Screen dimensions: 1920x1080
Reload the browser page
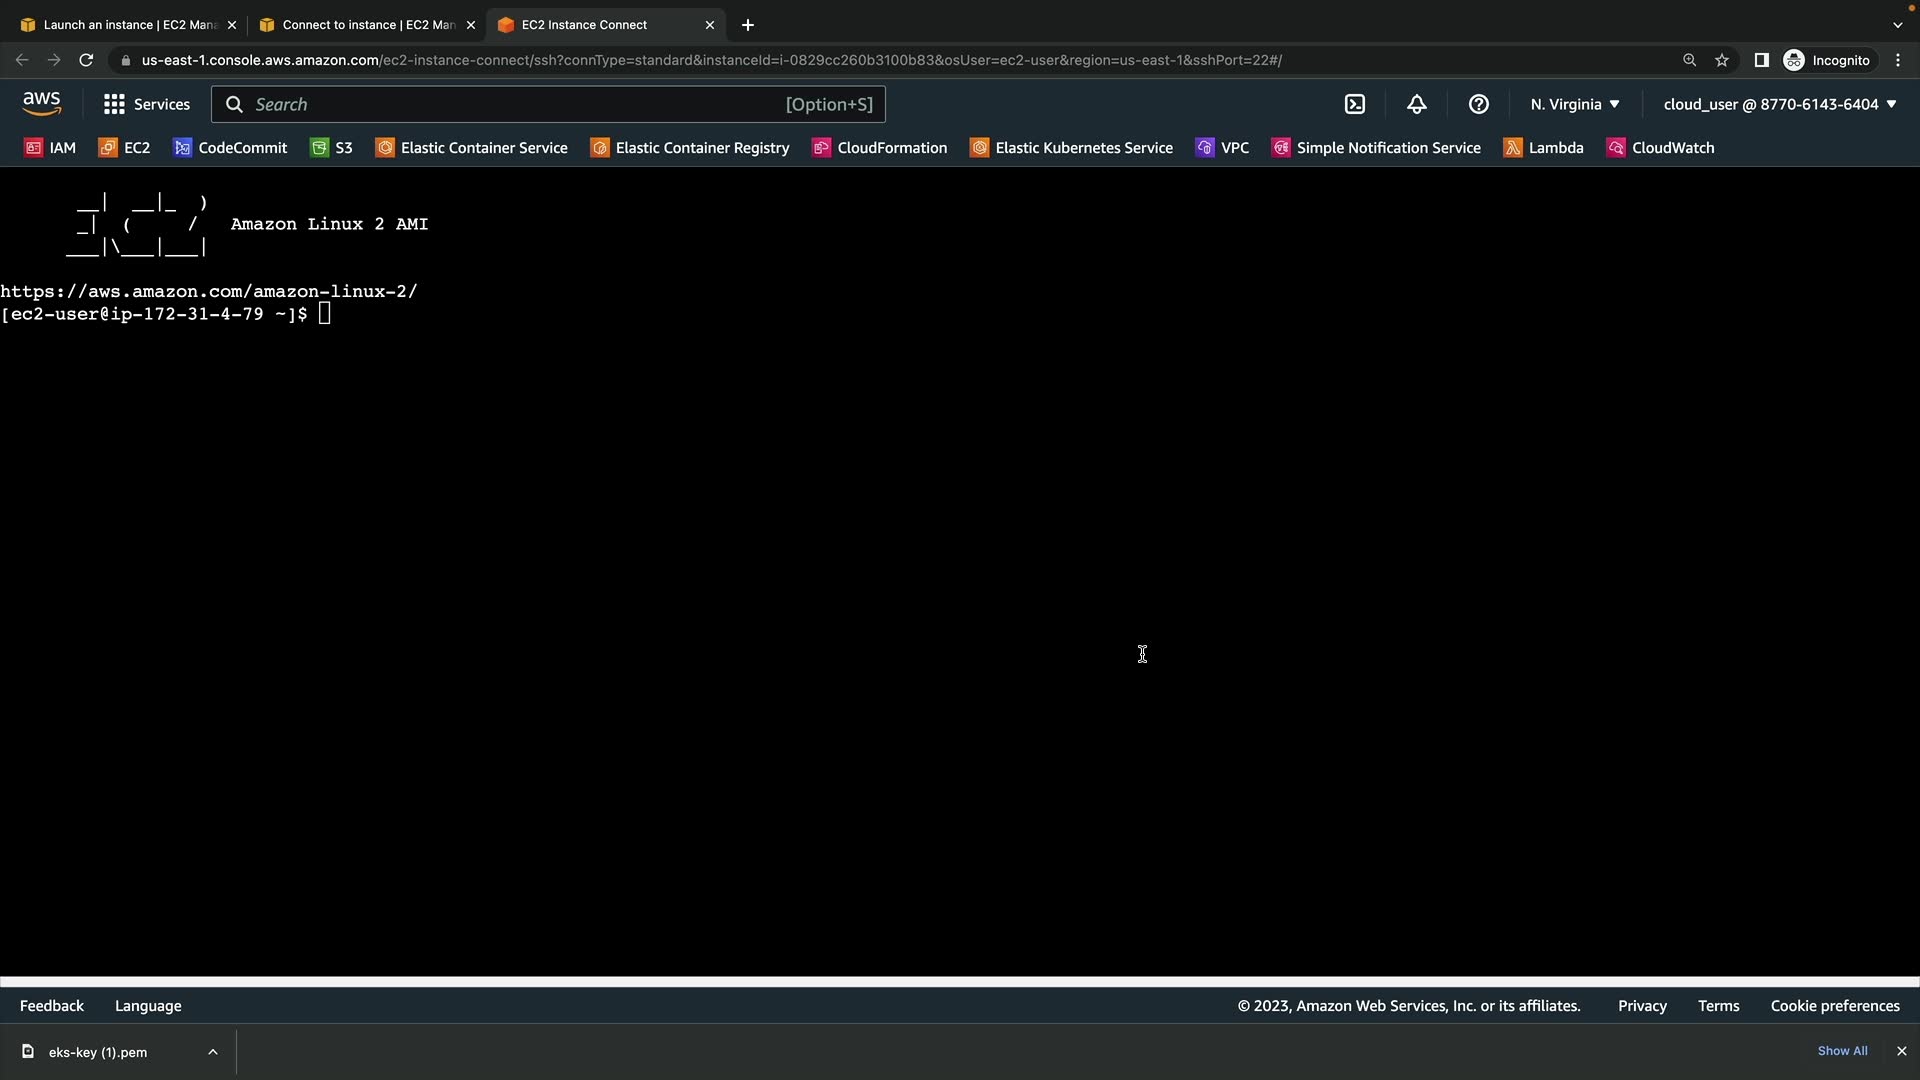(x=86, y=60)
